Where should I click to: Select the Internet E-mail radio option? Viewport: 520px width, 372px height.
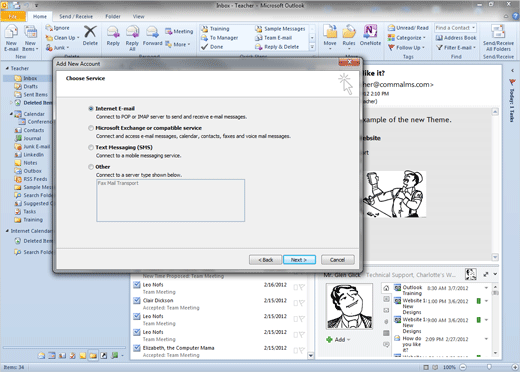pyautogui.click(x=91, y=109)
